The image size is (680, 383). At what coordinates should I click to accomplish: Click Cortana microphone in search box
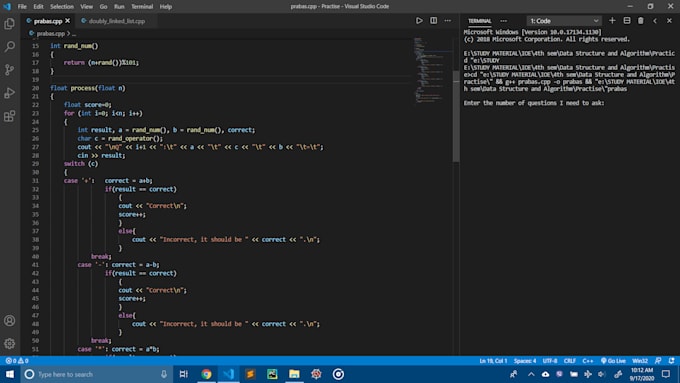click(x=164, y=374)
